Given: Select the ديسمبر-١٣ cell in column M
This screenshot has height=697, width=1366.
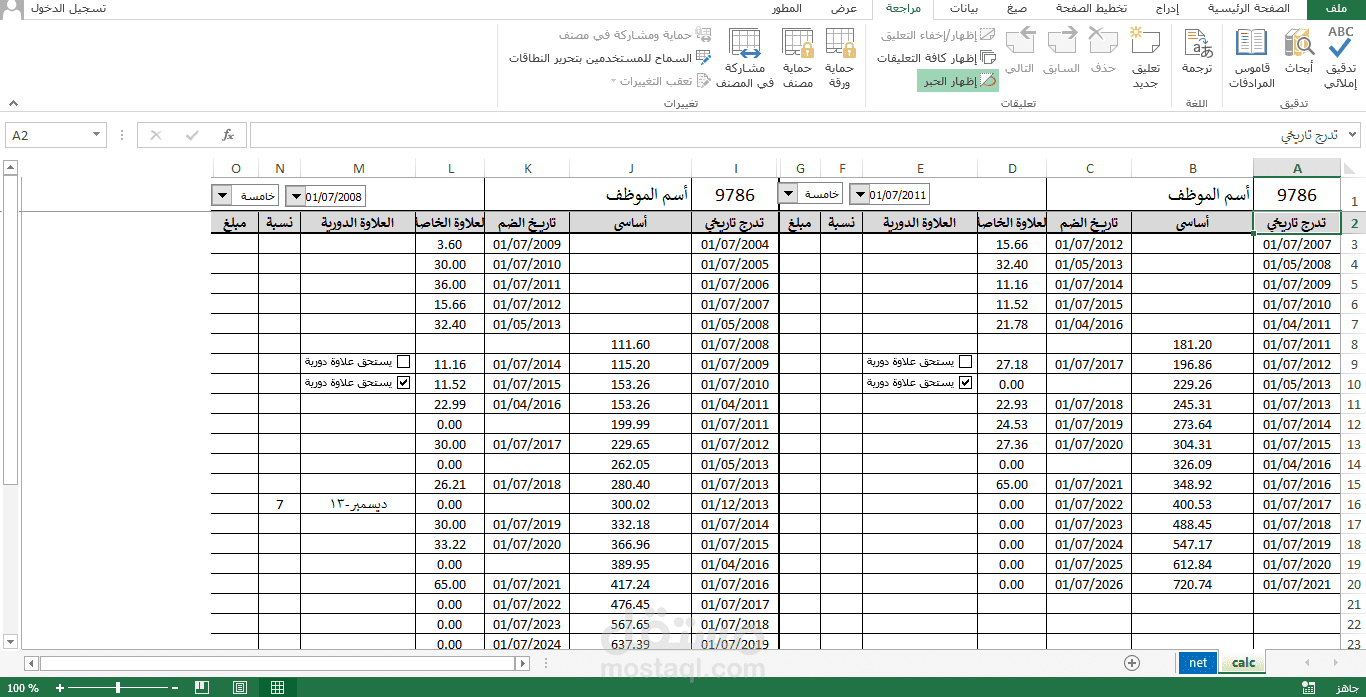Looking at the screenshot, I should [358, 504].
